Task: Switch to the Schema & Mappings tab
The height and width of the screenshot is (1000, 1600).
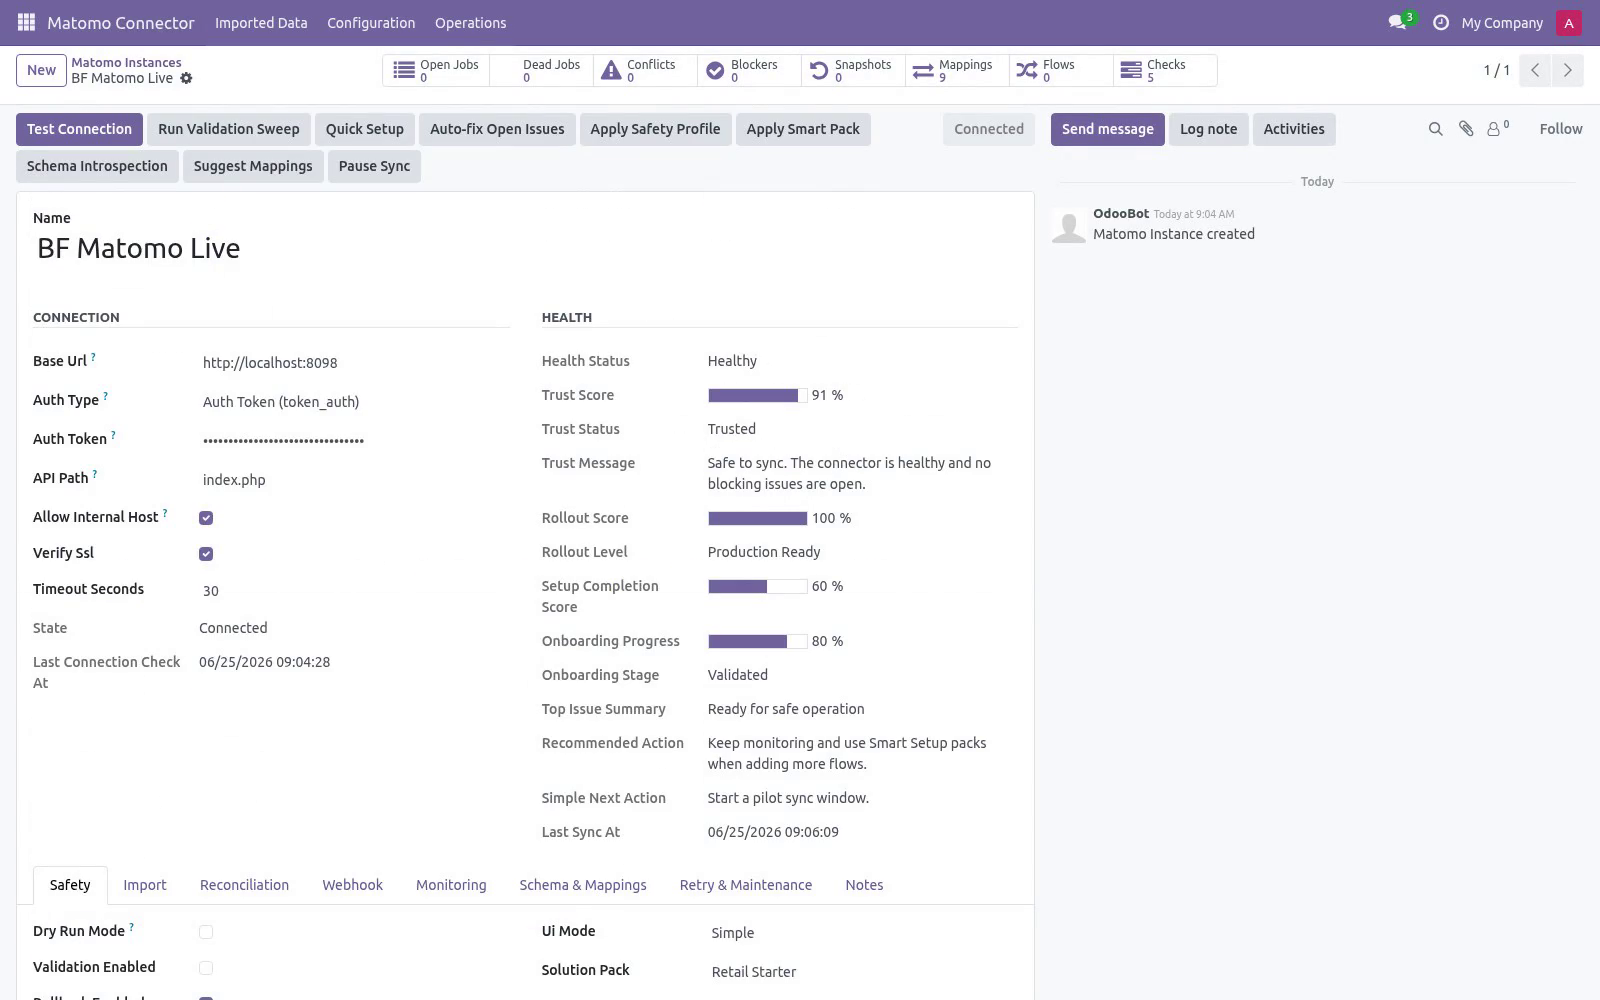Action: coord(583,885)
